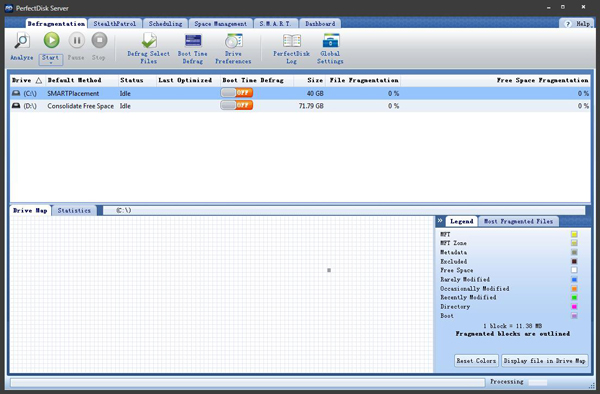Select the C:\ drive icon in list
The width and height of the screenshot is (600, 394).
[16, 93]
